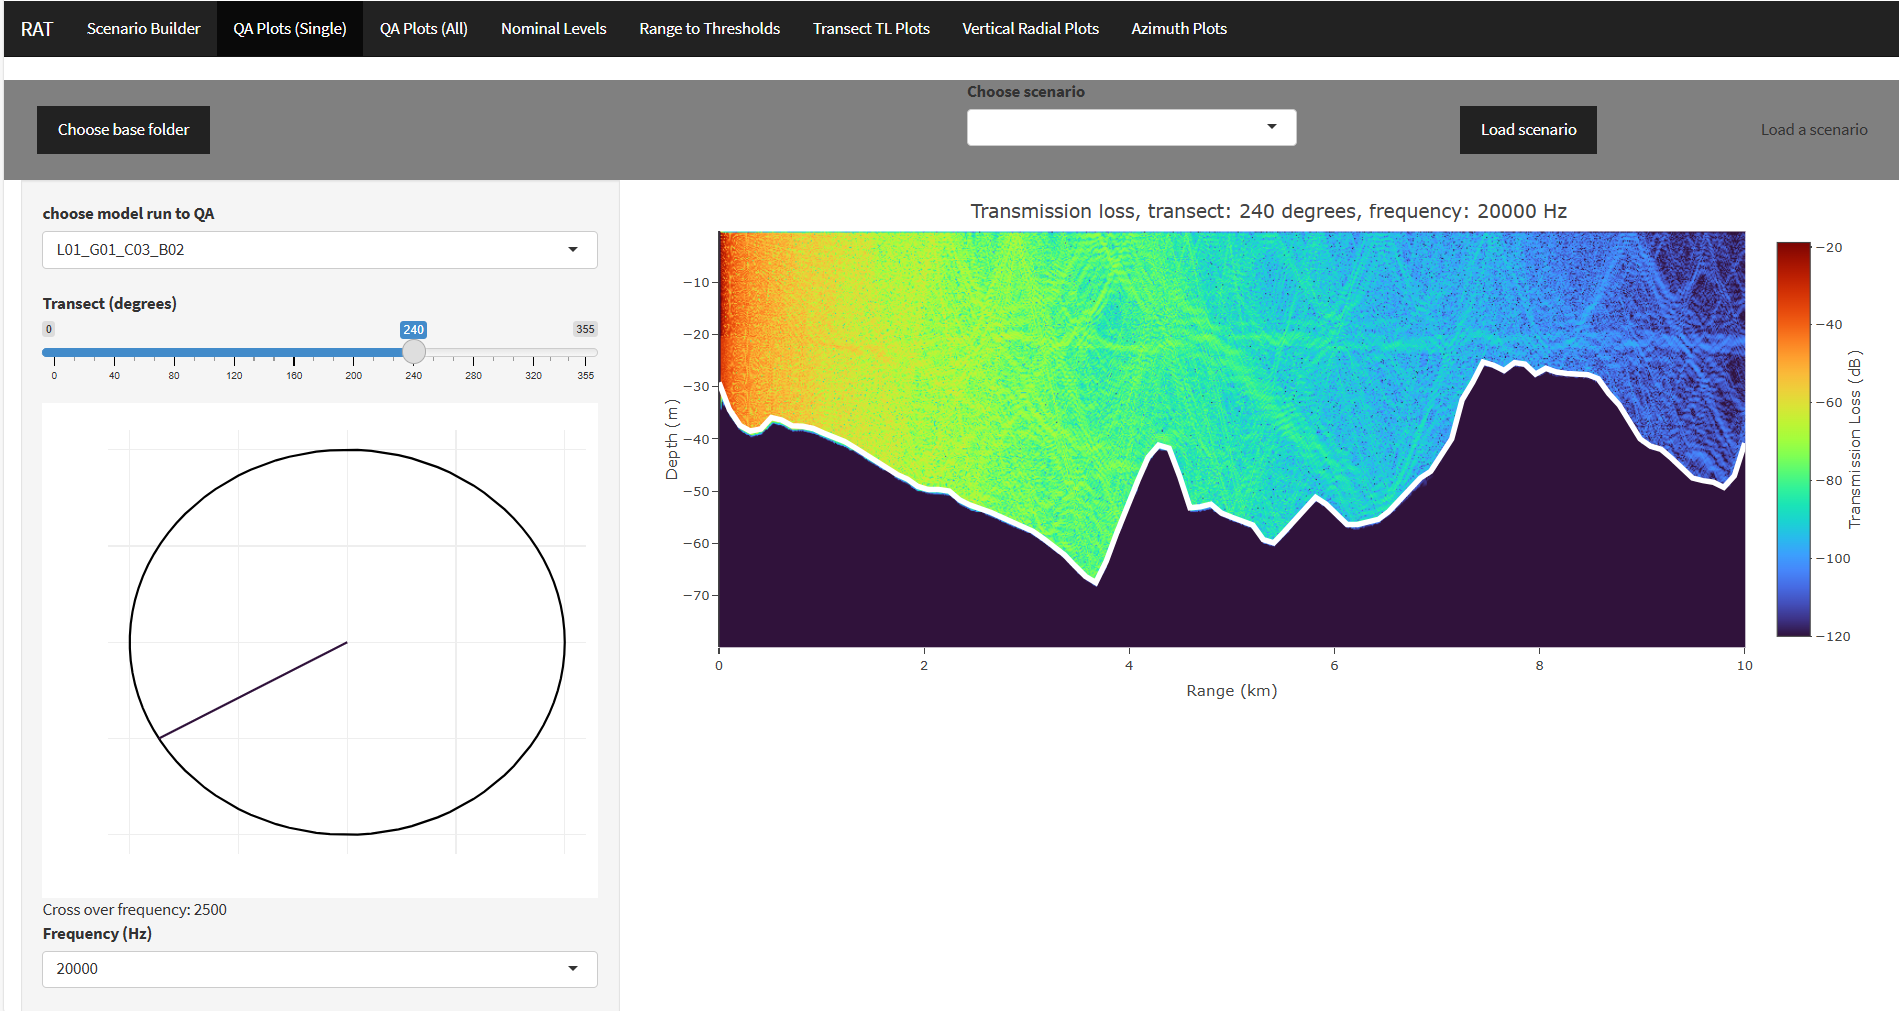This screenshot has width=1899, height=1011.
Task: Click the plot title 'Transmission loss, transect: 240 degrees'
Action: [x=1268, y=211]
